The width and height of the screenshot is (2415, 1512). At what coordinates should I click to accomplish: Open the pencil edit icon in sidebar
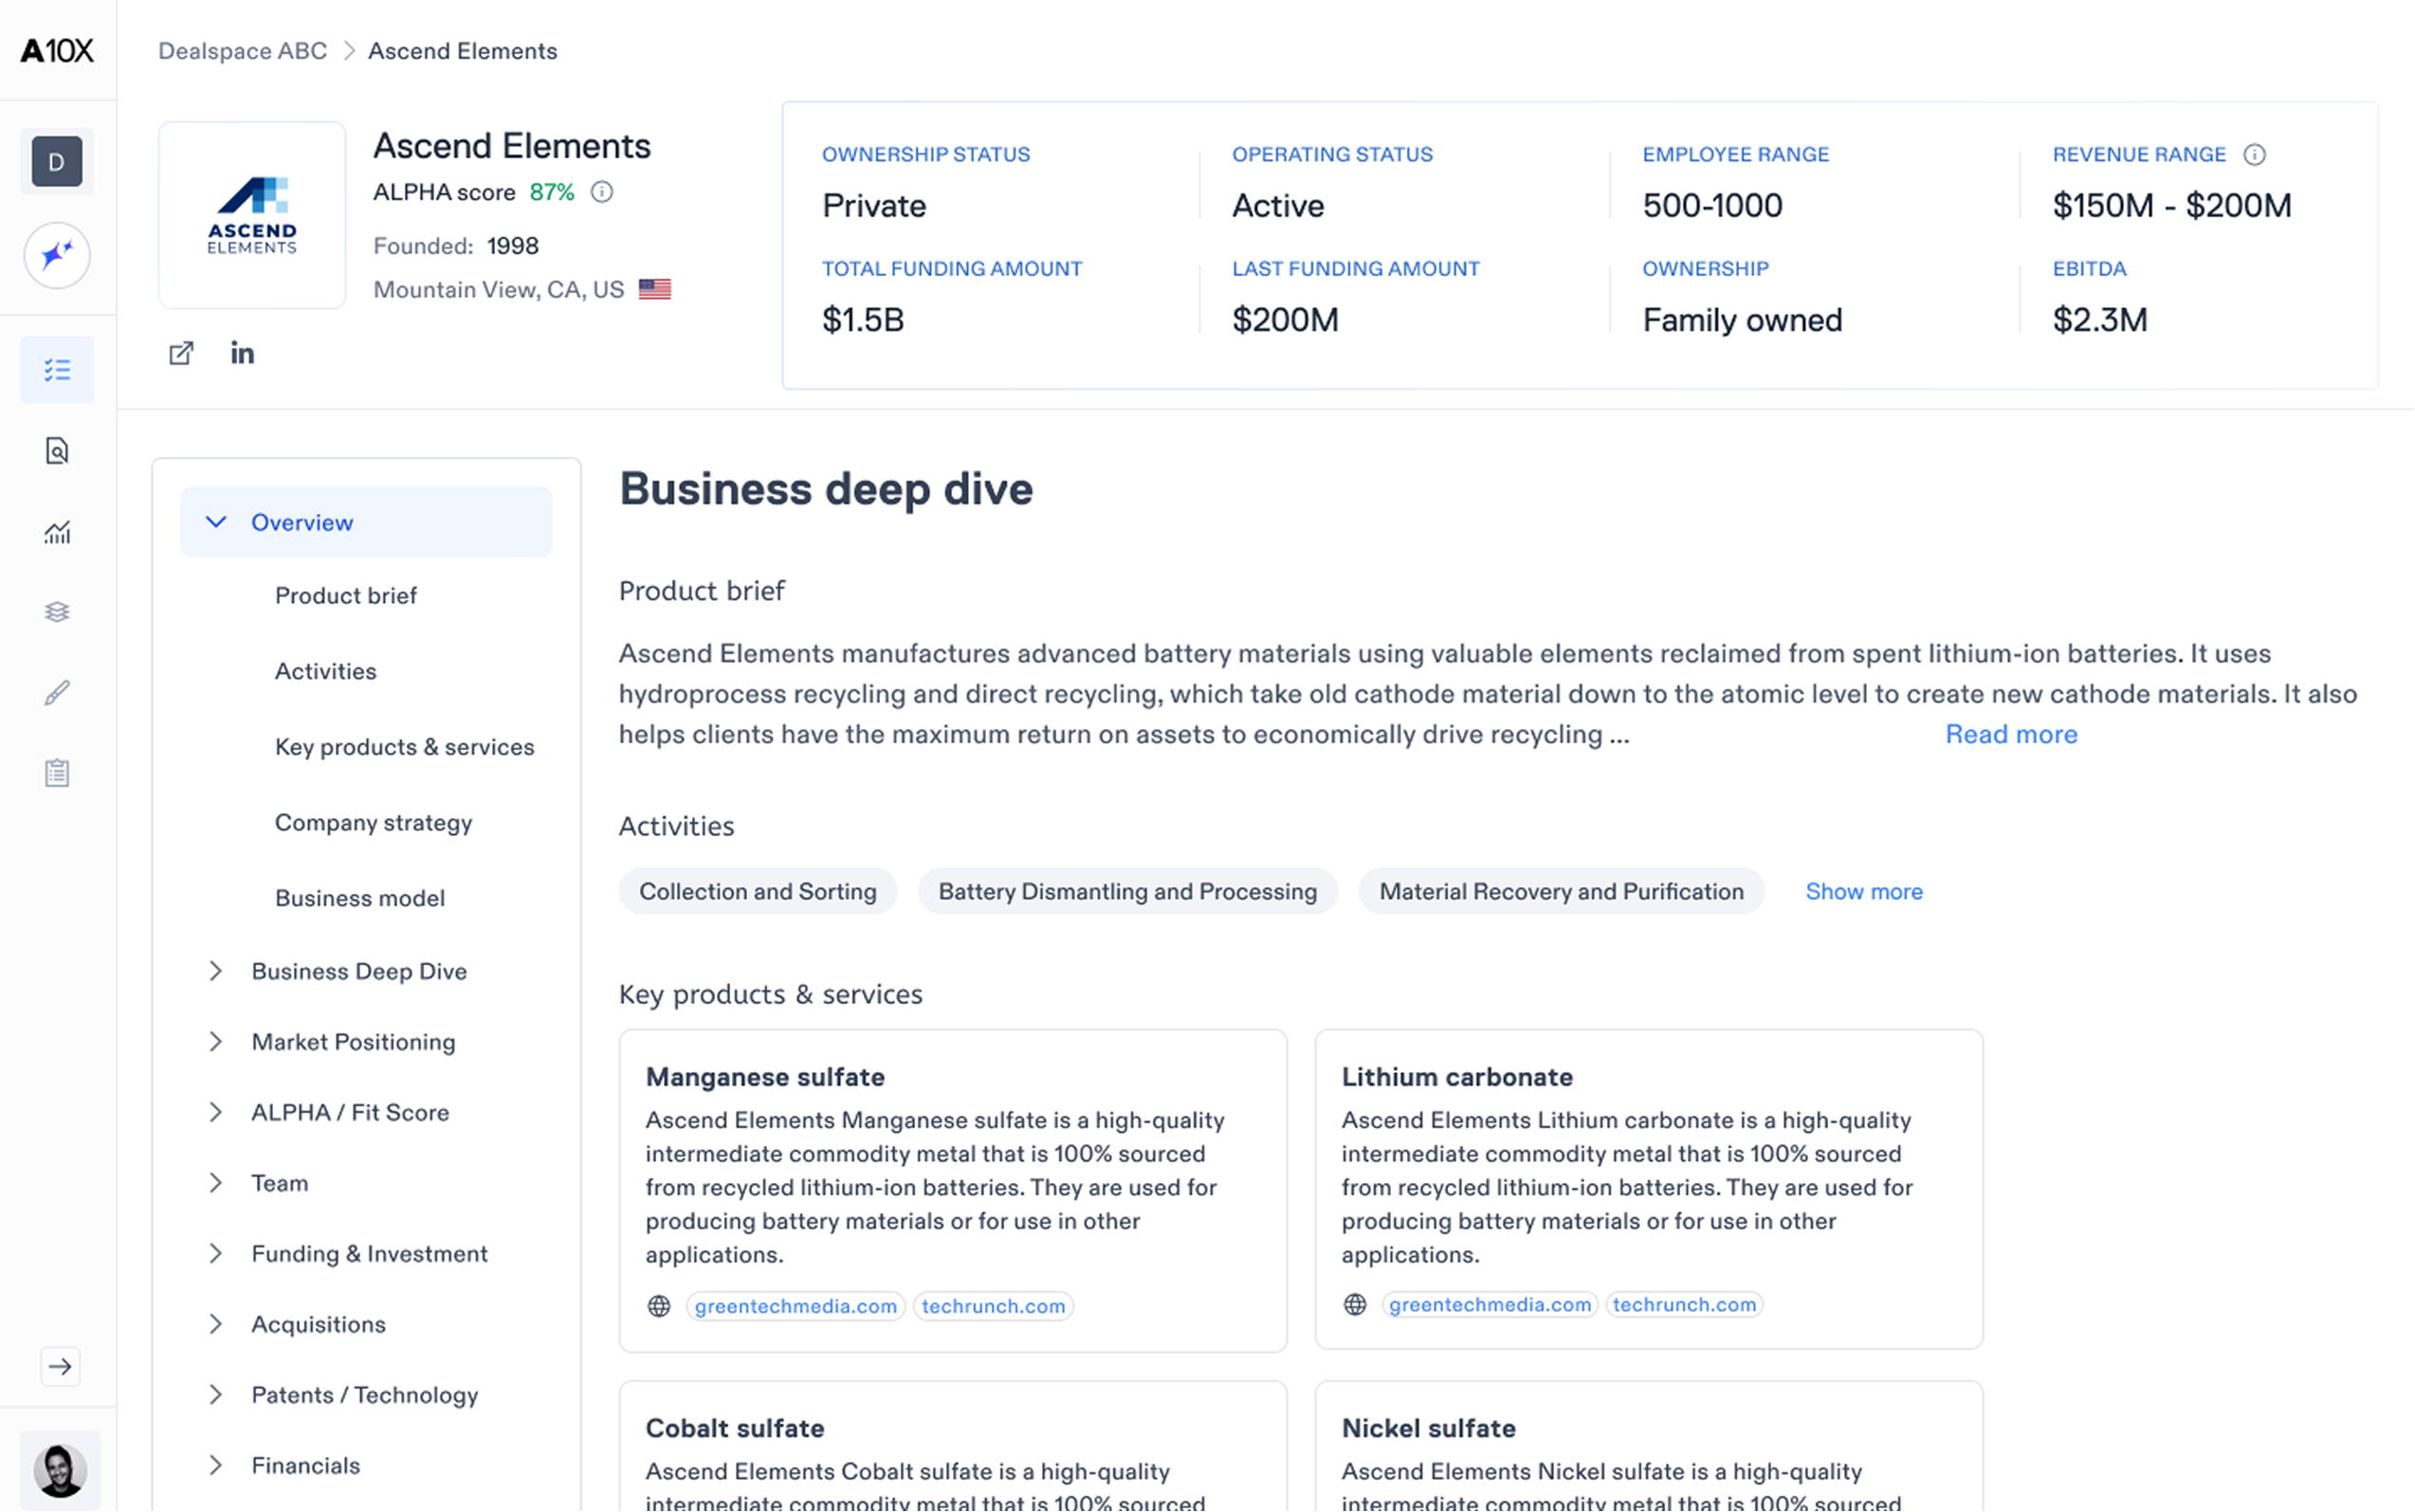pyautogui.click(x=57, y=692)
